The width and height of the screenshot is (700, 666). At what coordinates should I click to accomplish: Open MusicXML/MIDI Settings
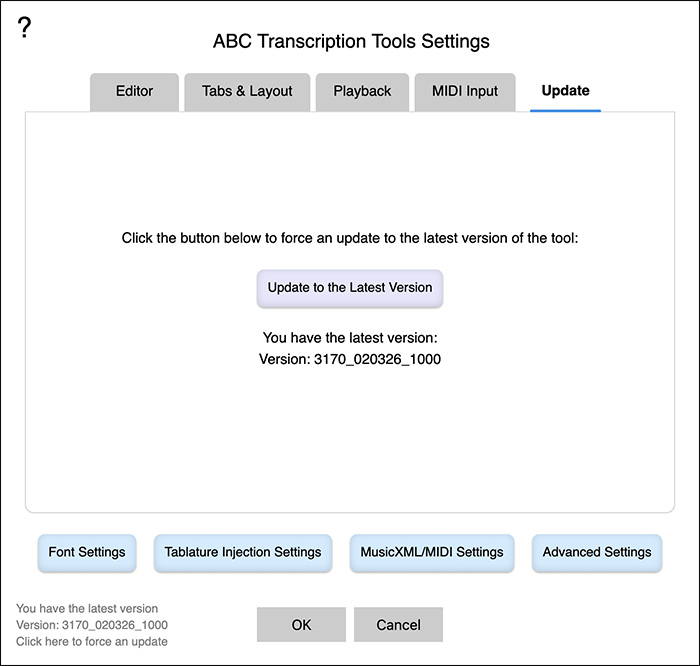click(x=431, y=552)
